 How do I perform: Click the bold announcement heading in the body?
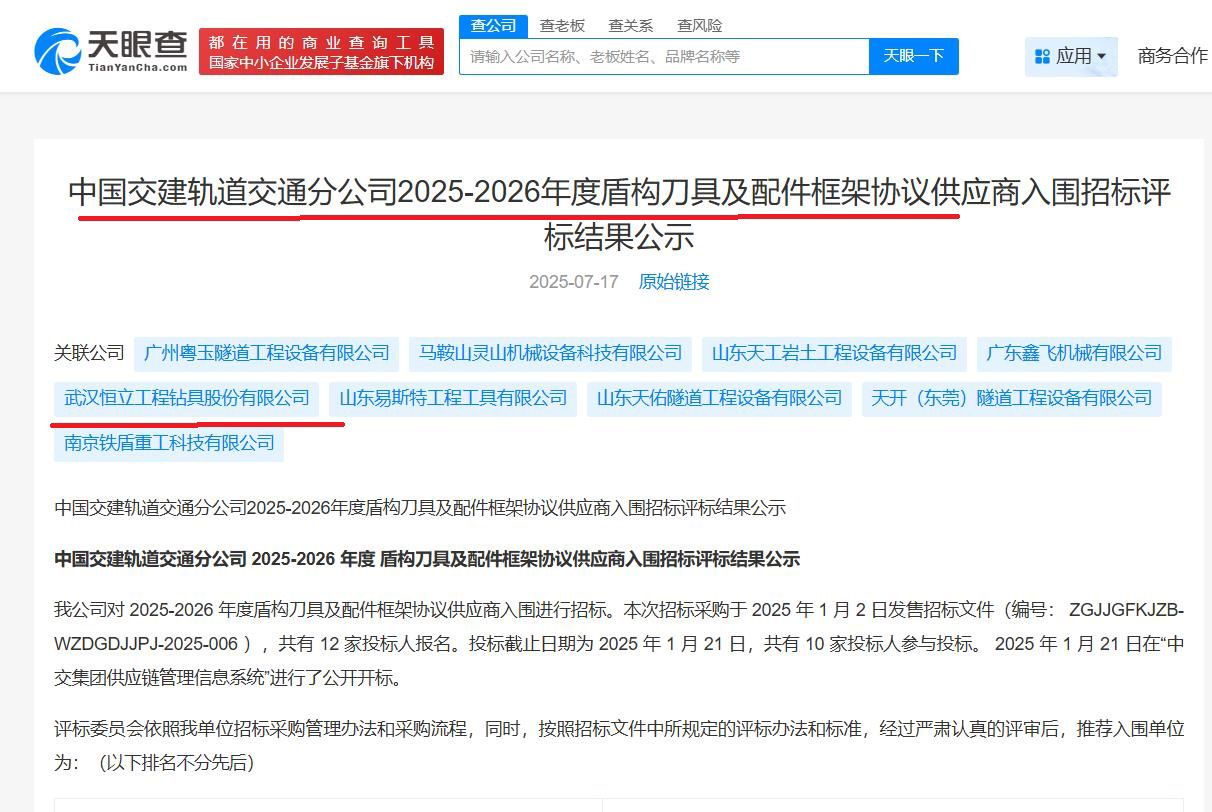tap(427, 560)
